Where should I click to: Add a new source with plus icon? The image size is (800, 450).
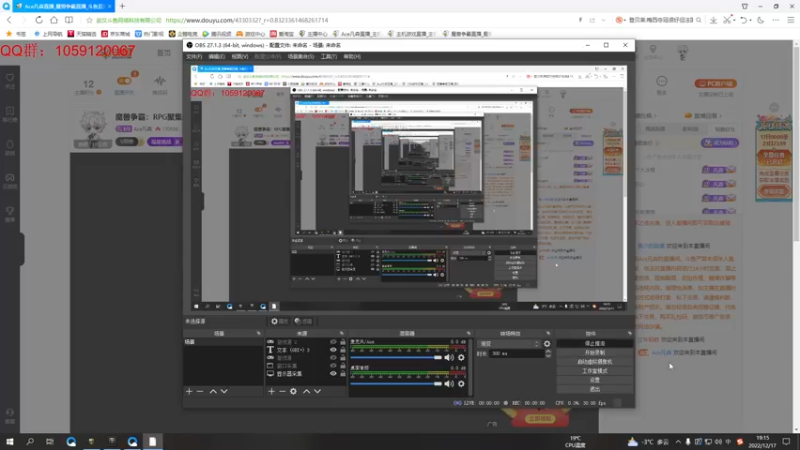click(x=271, y=391)
